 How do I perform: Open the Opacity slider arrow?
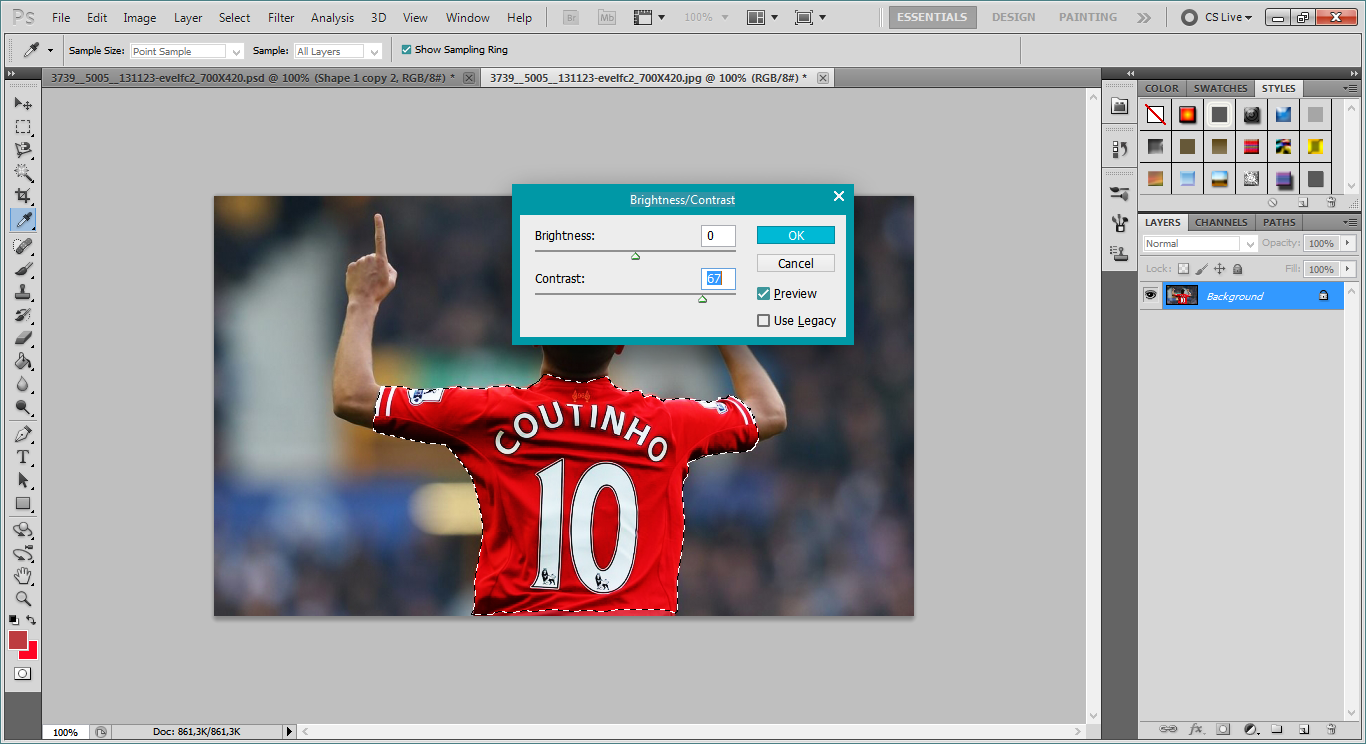[x=1348, y=243]
